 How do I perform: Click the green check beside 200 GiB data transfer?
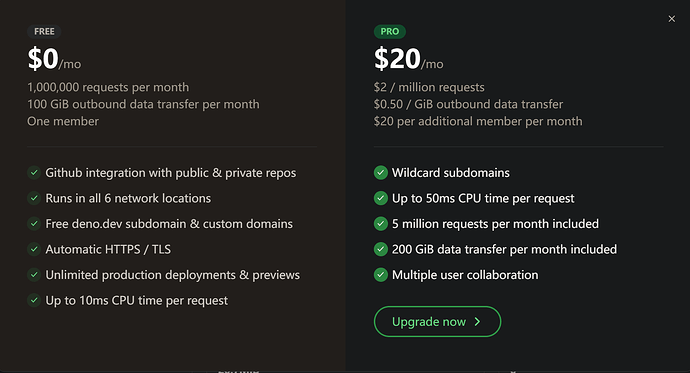pos(381,249)
